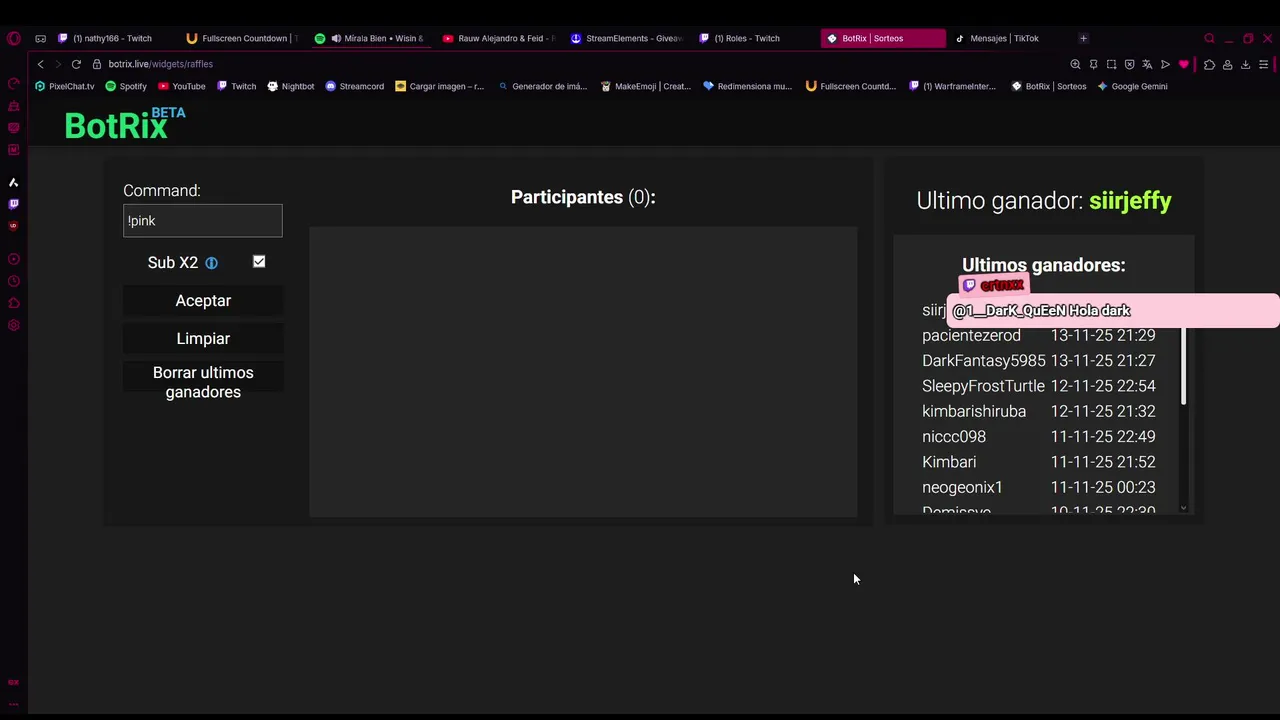Viewport: 1280px width, 720px height.
Task: Open the Twitch sidebar icon
Action: click(x=13, y=204)
